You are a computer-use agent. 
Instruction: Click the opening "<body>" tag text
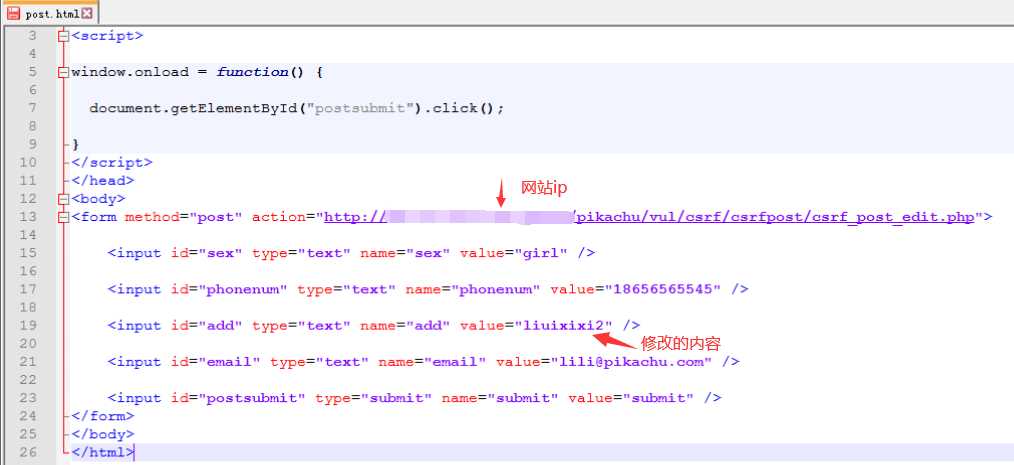tap(98, 199)
